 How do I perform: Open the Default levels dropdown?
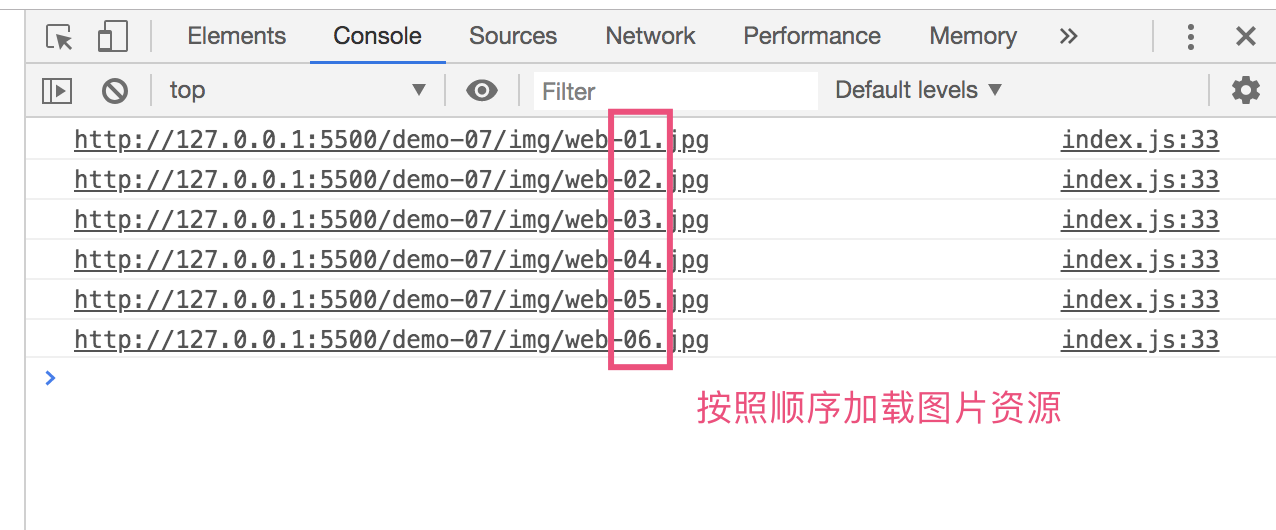918,90
